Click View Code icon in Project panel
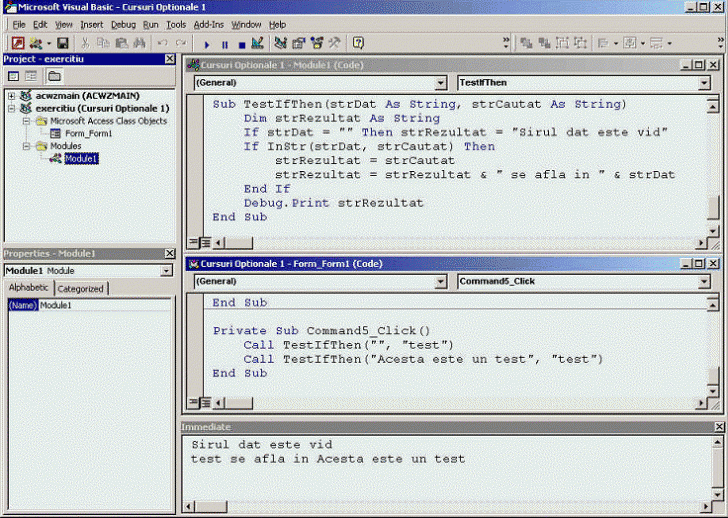 tap(13, 76)
